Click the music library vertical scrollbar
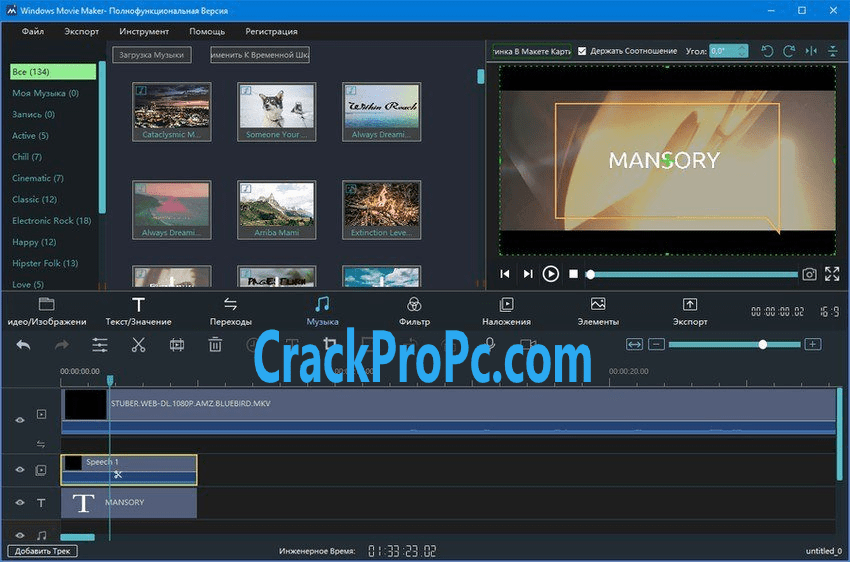This screenshot has height=562, width=850. 481,76
